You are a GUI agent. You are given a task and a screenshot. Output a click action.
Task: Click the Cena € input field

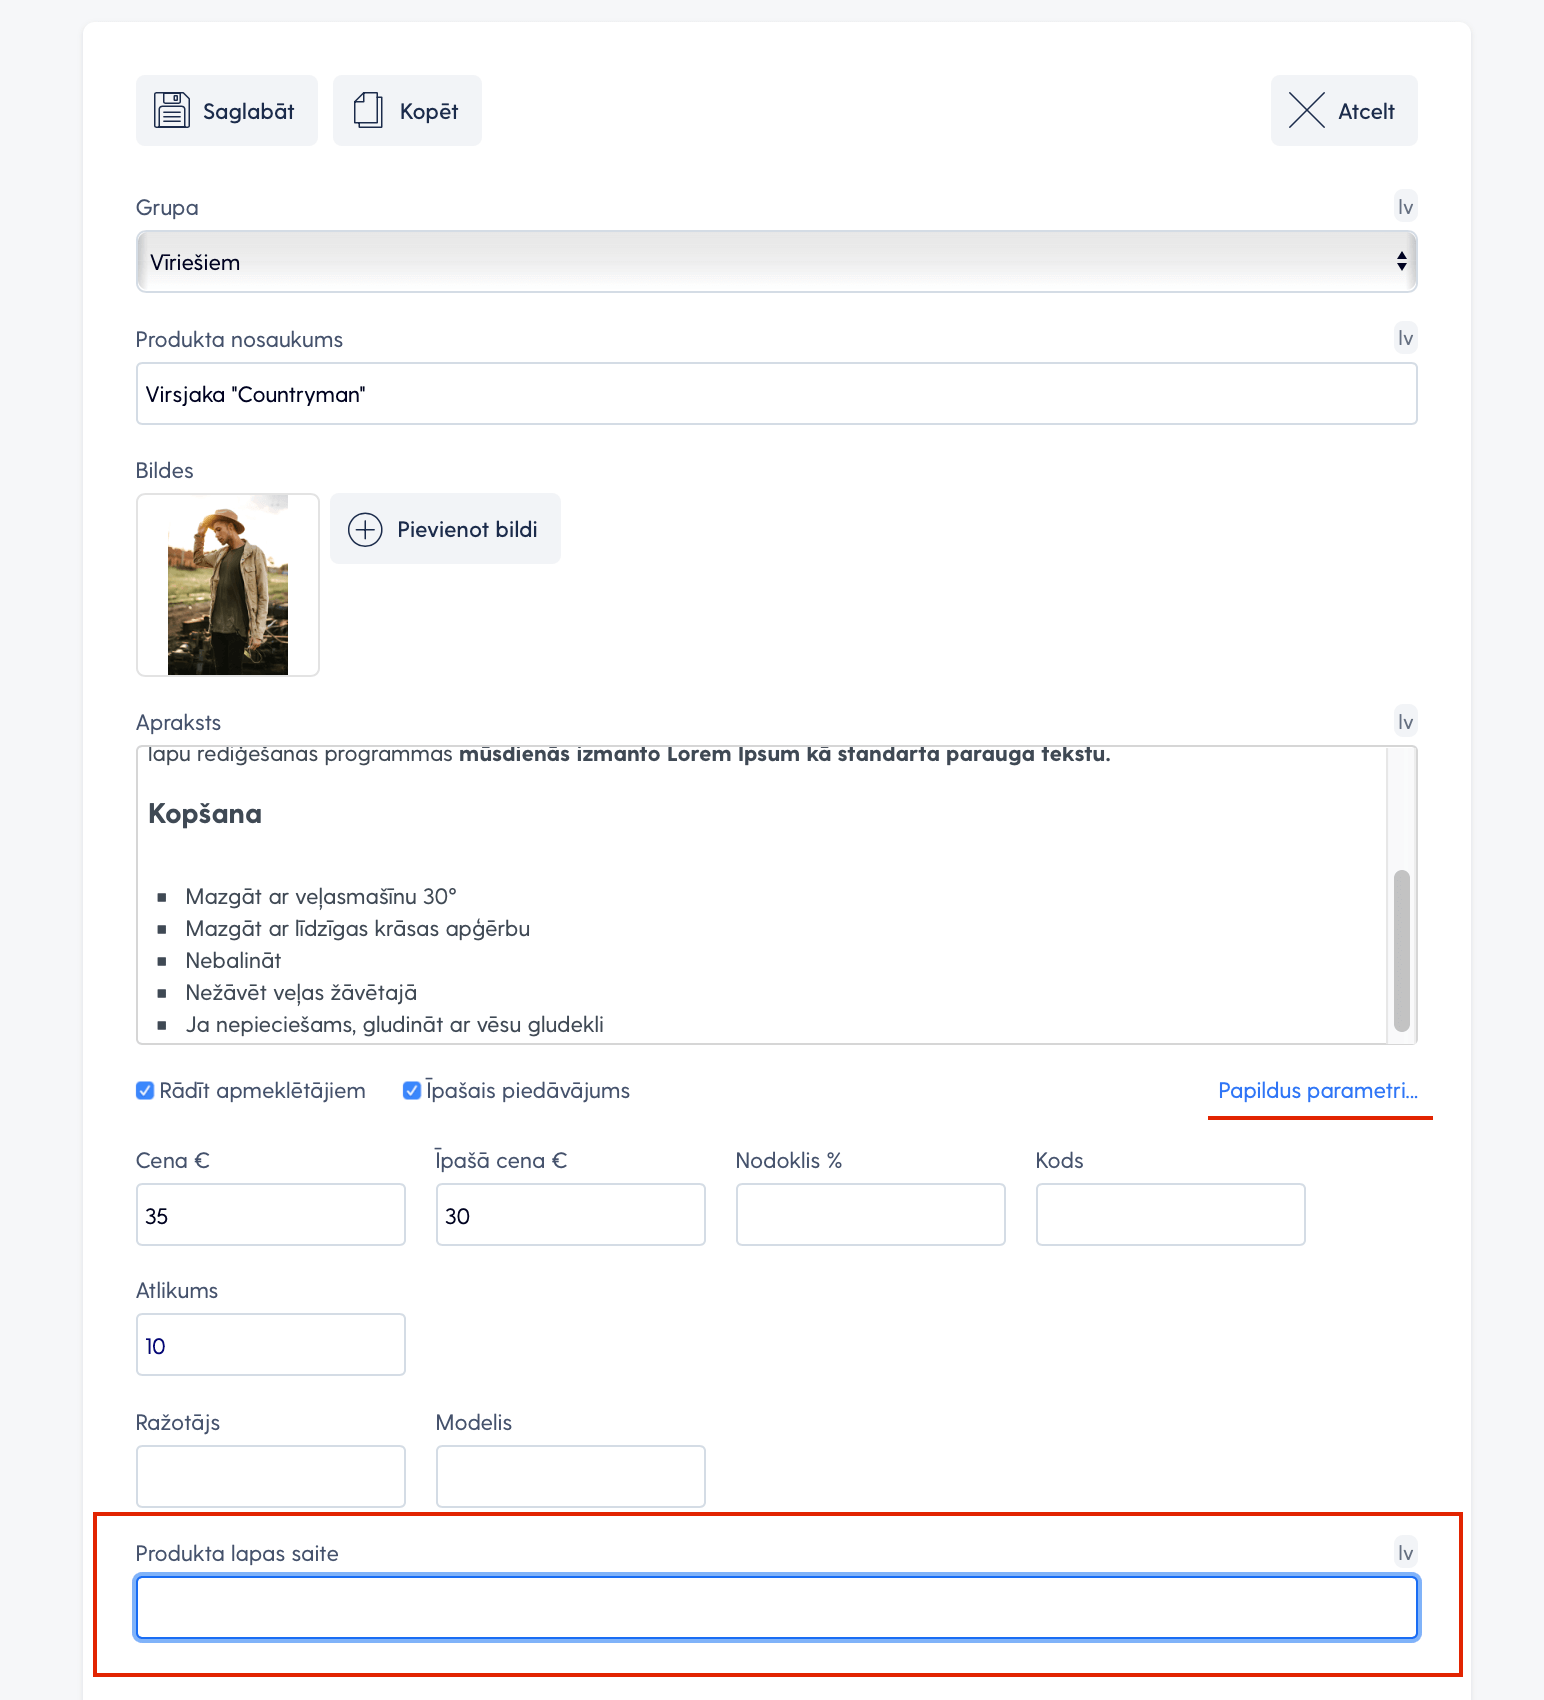(271, 1215)
